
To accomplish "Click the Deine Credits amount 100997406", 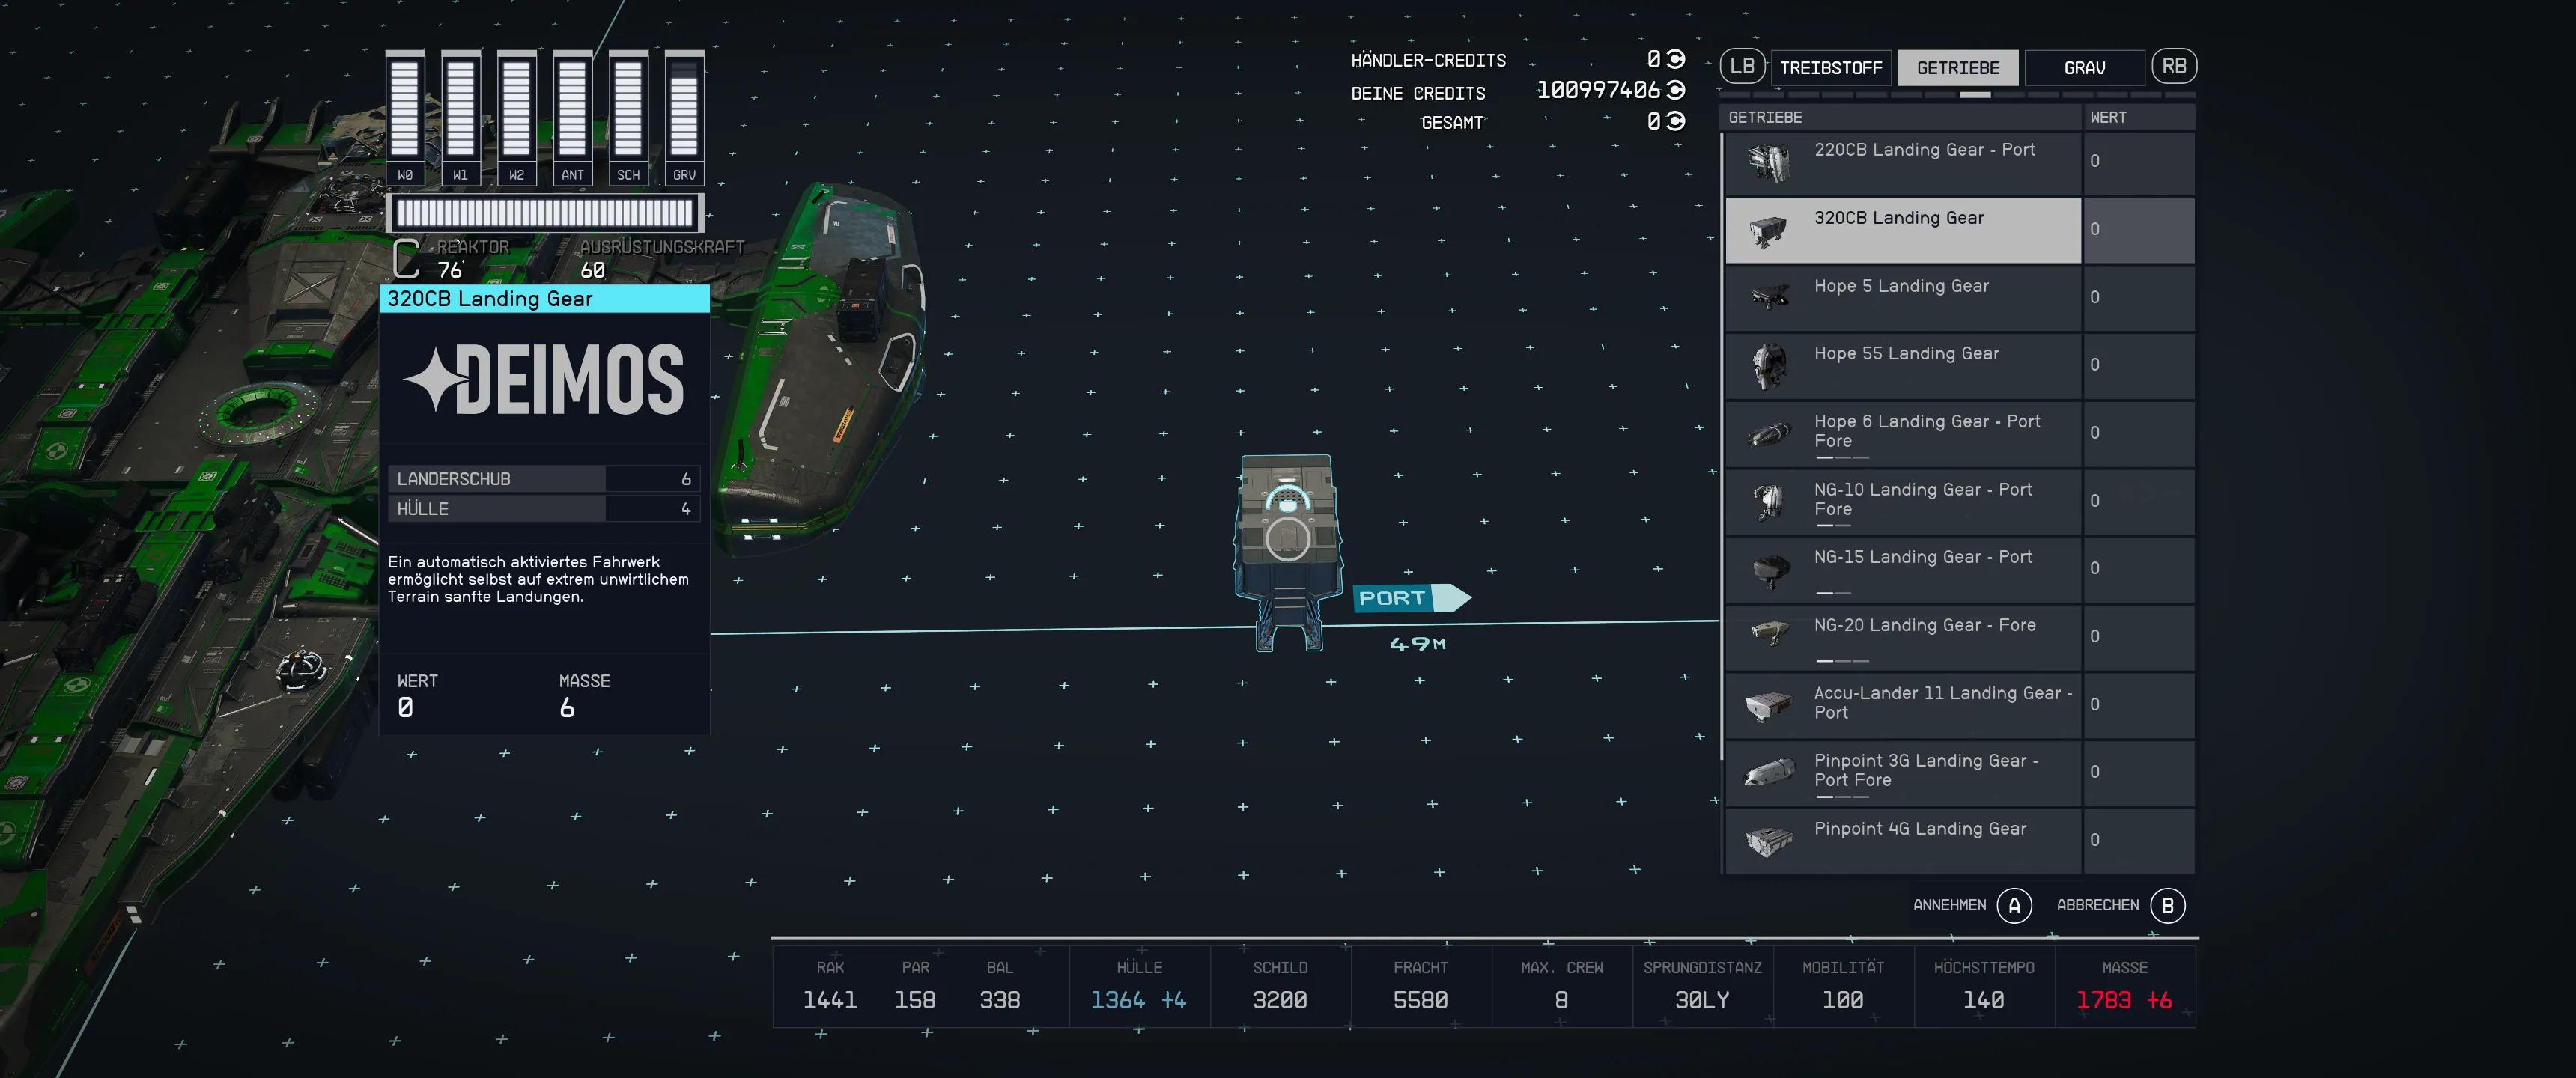I will click(1598, 90).
